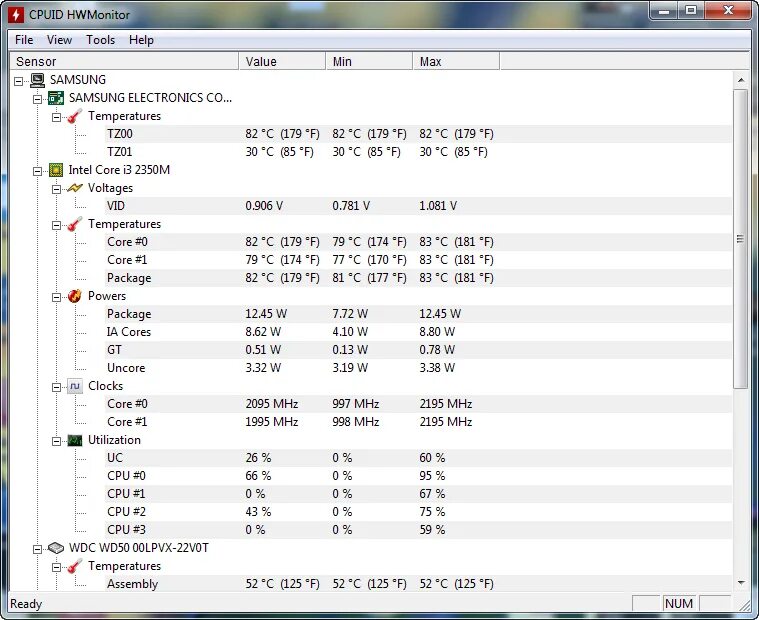The image size is (759, 620).
Task: Click the scrollbar down arrow
Action: (741, 583)
